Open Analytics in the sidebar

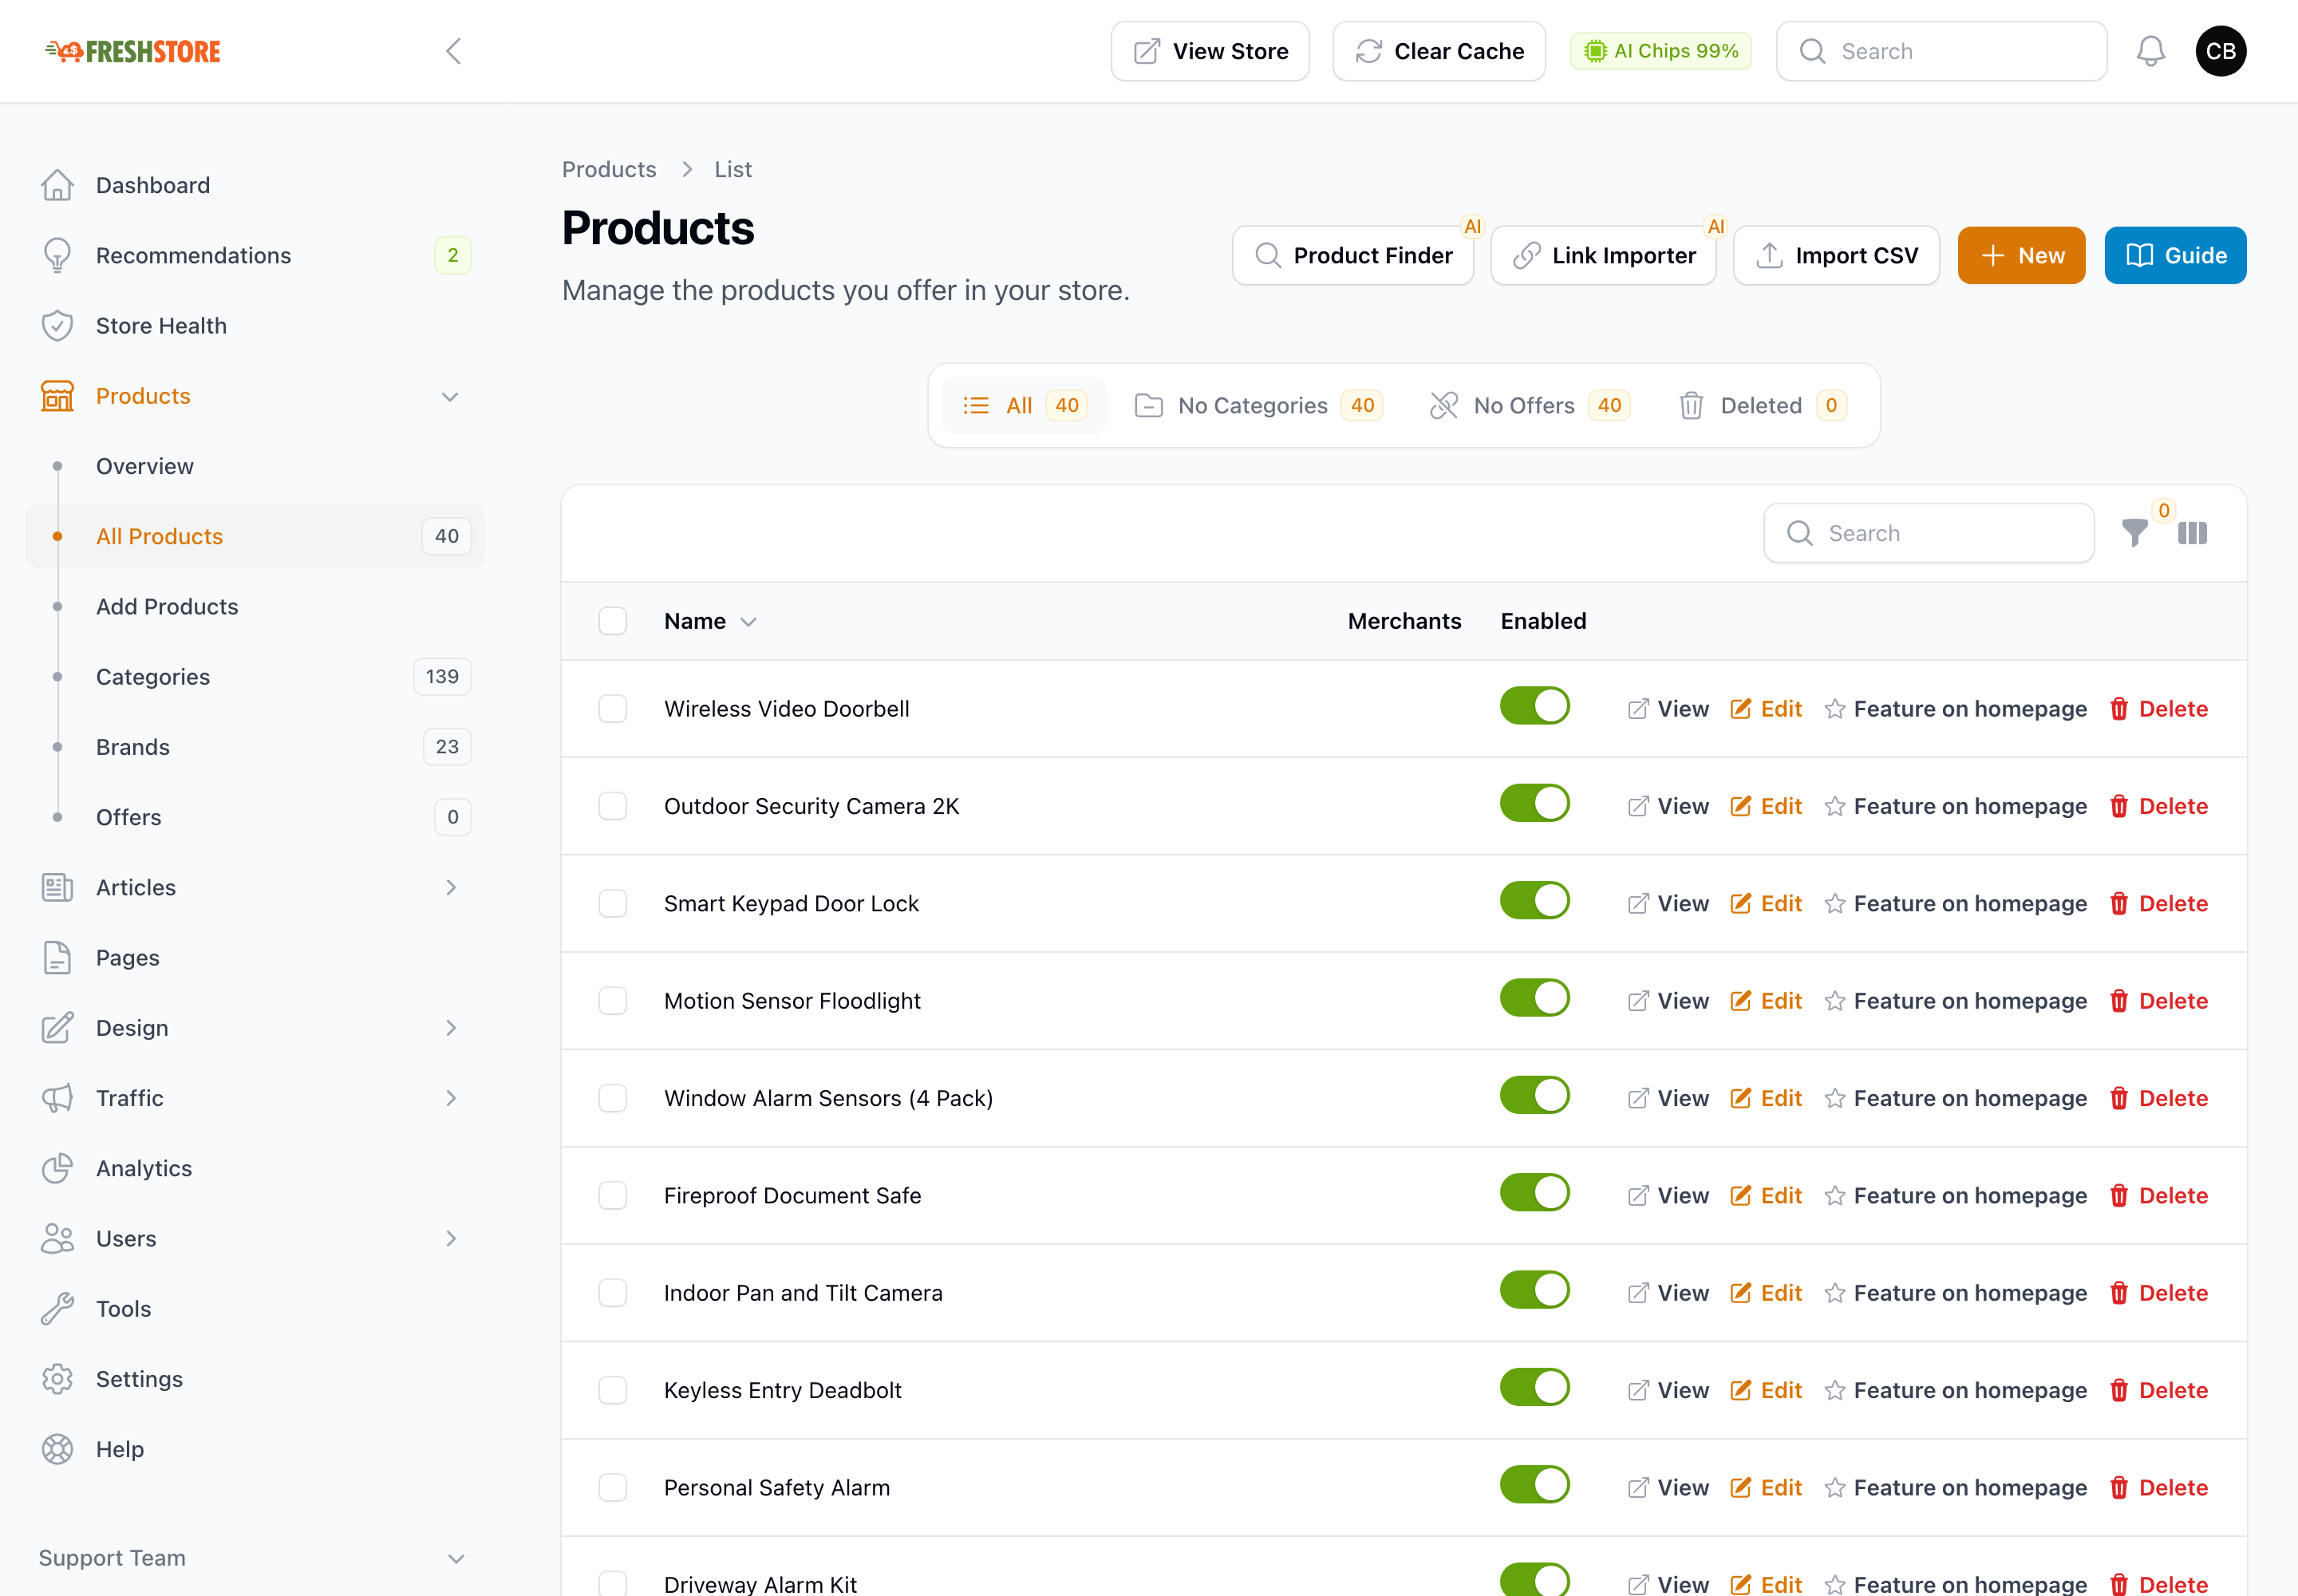click(255, 1168)
